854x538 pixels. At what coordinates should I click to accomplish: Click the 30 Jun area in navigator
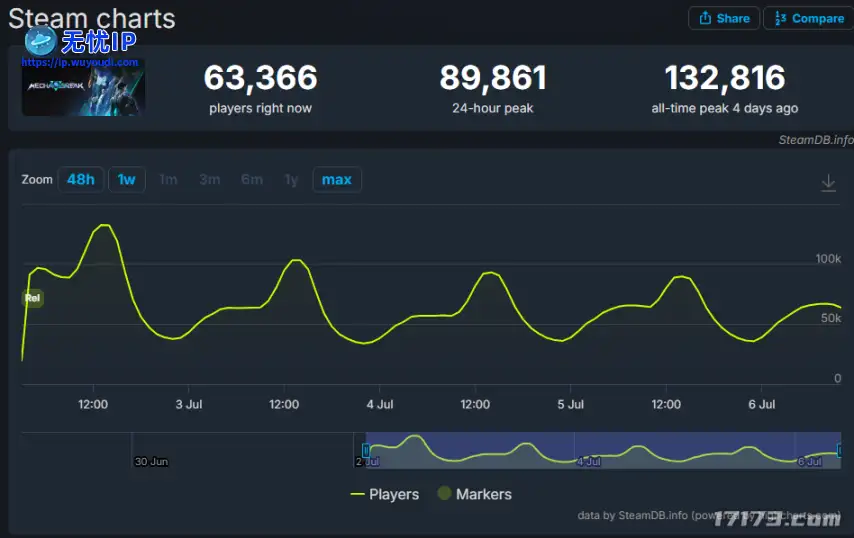[151, 461]
